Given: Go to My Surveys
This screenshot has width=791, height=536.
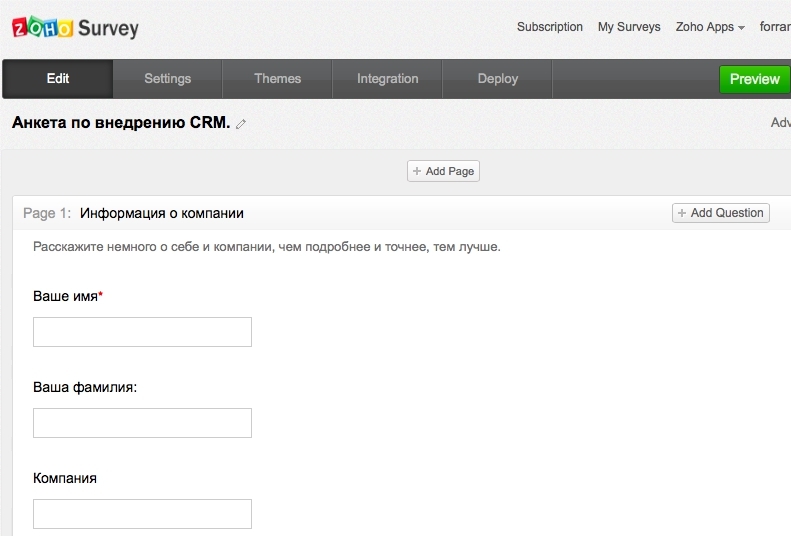Looking at the screenshot, I should click(x=629, y=27).
